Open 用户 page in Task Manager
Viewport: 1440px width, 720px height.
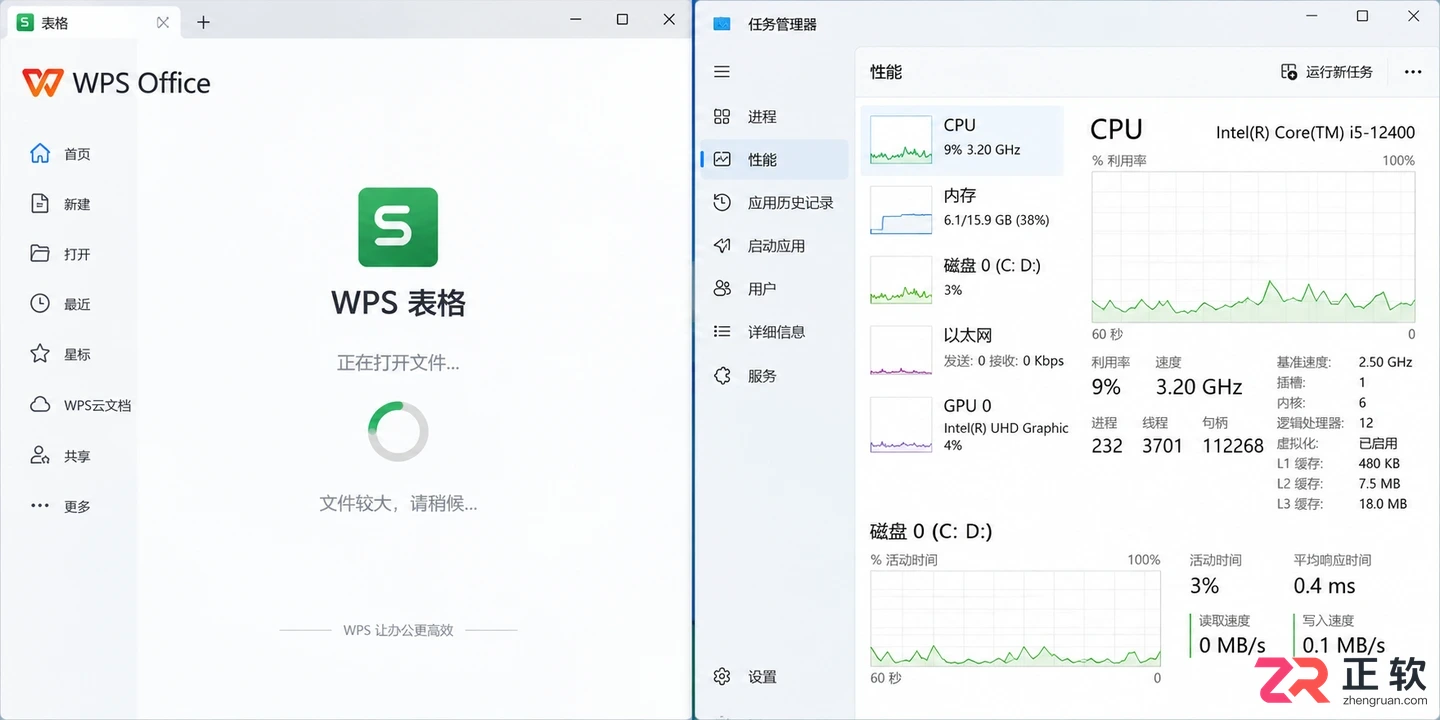point(775,289)
